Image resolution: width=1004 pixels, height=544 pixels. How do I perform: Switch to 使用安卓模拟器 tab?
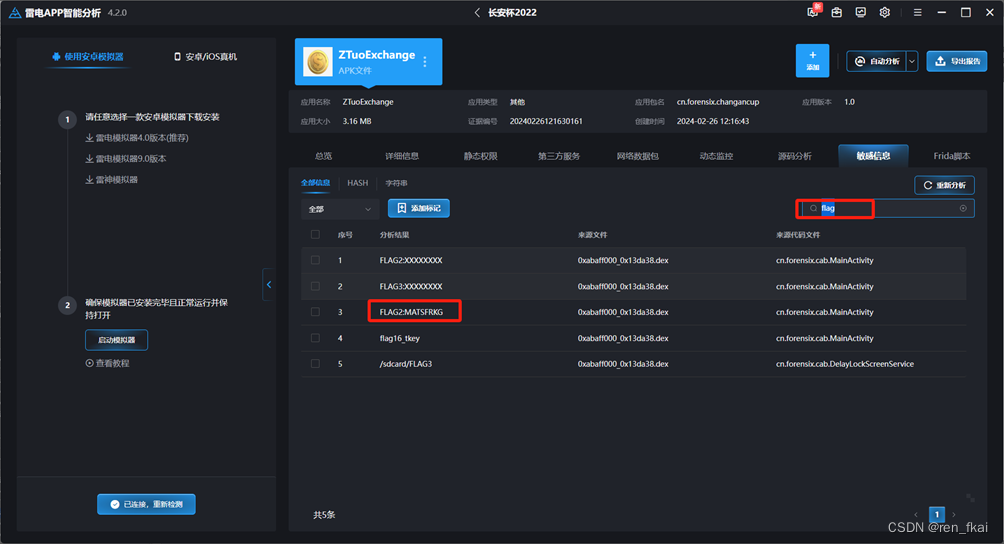(88, 57)
